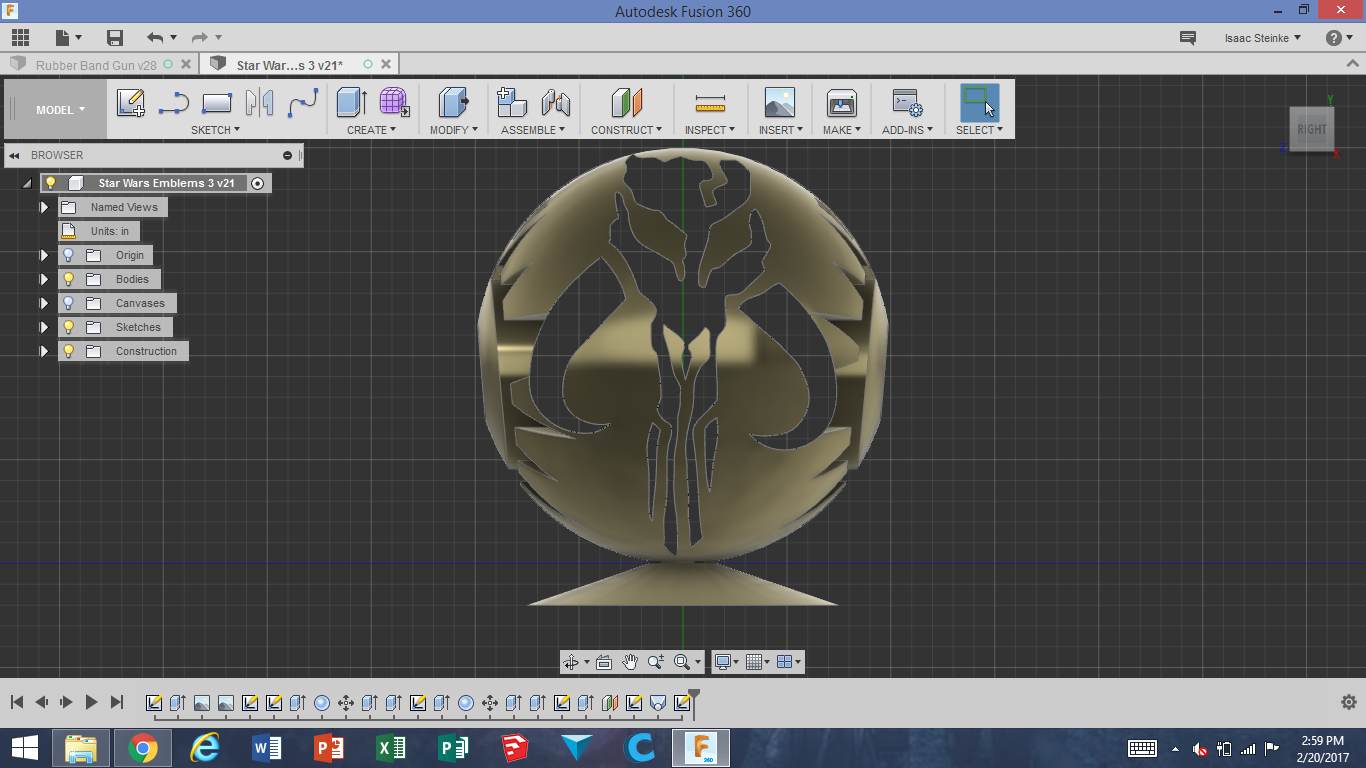Viewport: 1366px width, 768px height.
Task: Open the ASSEMBLE menu
Action: (533, 130)
